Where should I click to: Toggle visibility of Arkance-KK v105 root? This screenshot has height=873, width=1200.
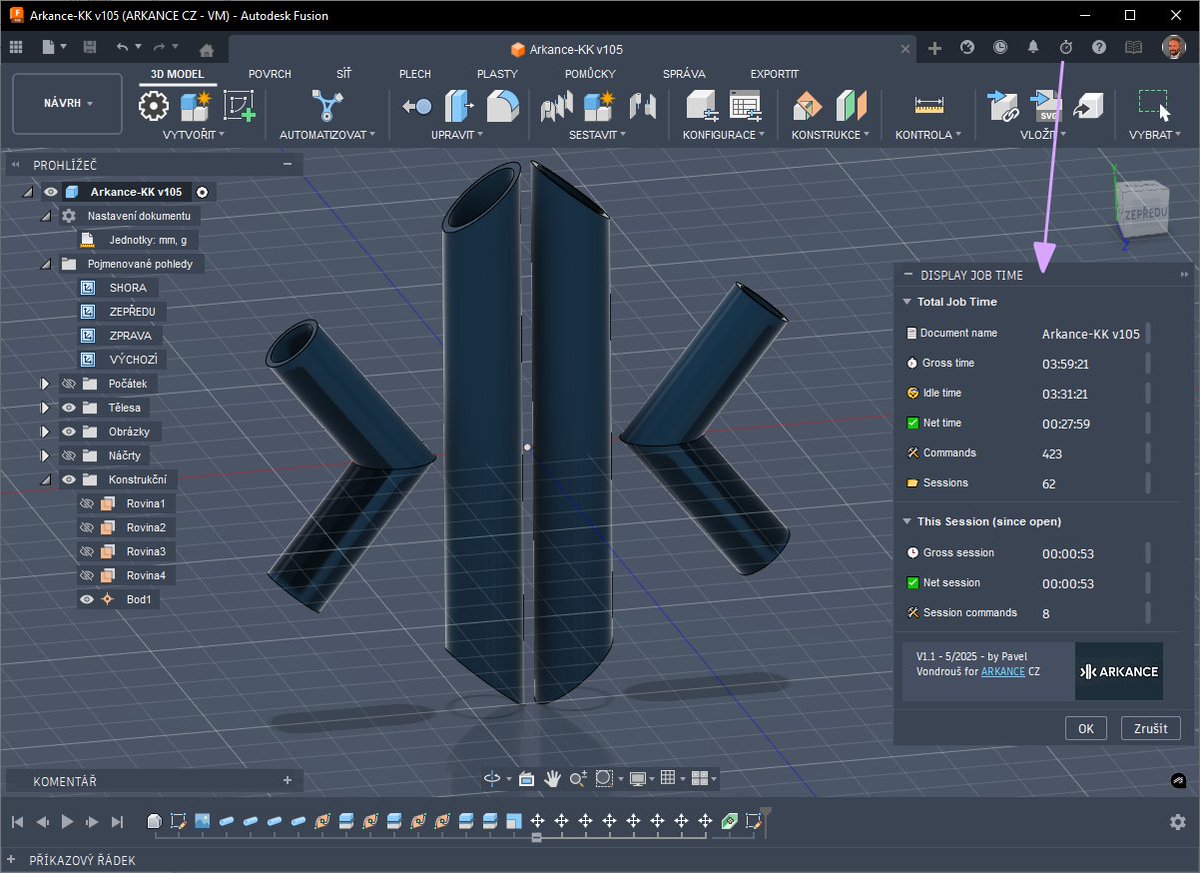point(51,191)
